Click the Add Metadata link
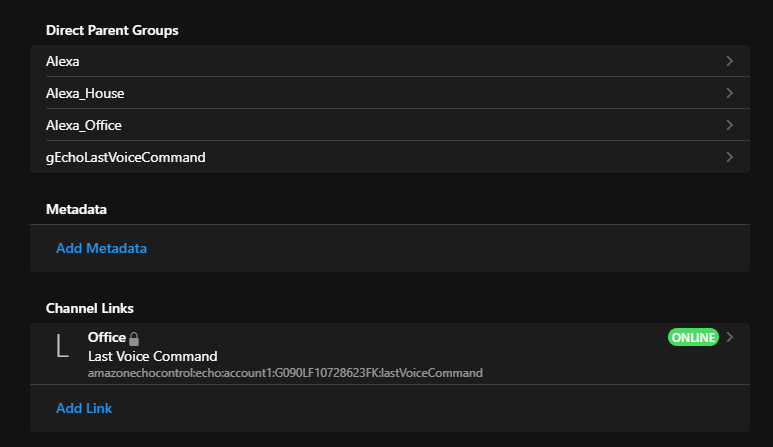The width and height of the screenshot is (773, 447). (101, 248)
